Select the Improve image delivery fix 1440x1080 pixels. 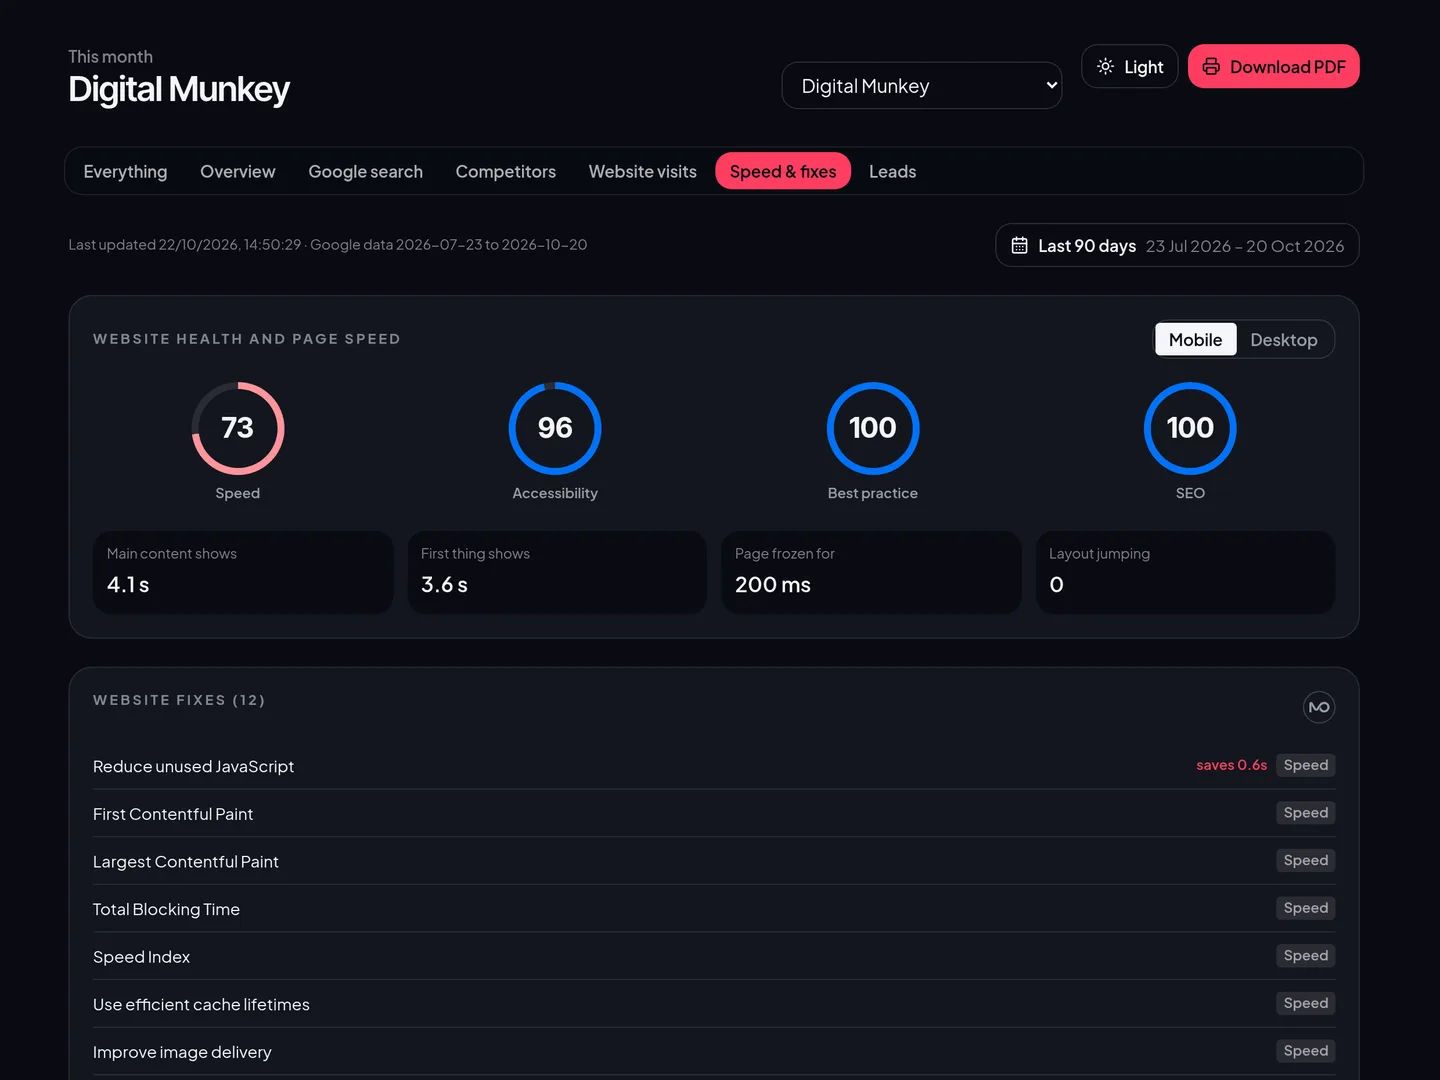(714, 1051)
